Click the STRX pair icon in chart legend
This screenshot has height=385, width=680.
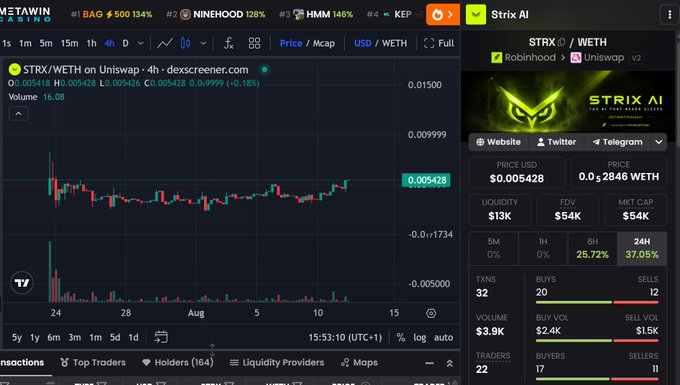(14, 69)
